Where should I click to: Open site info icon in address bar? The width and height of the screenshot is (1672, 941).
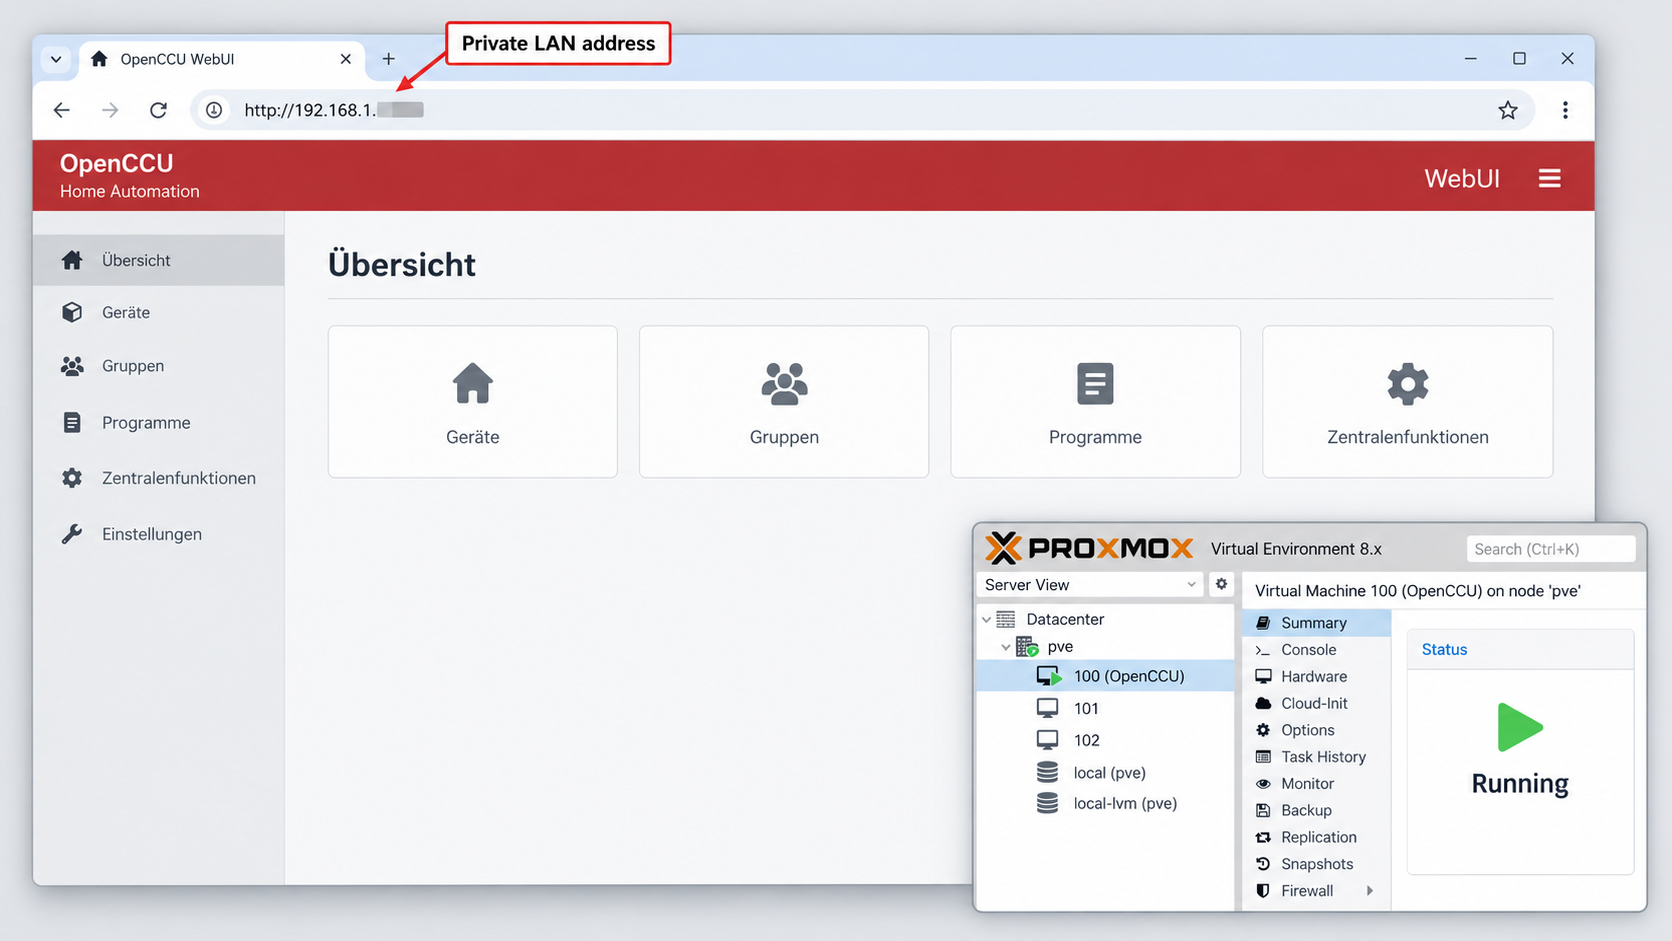[214, 110]
